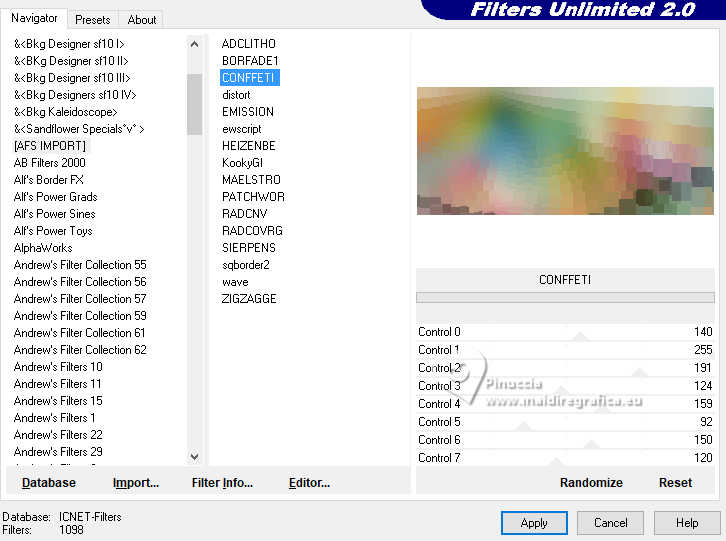Select Andrew's Filter Collection 59
Image resolution: width=726 pixels, height=541 pixels.
click(x=80, y=316)
